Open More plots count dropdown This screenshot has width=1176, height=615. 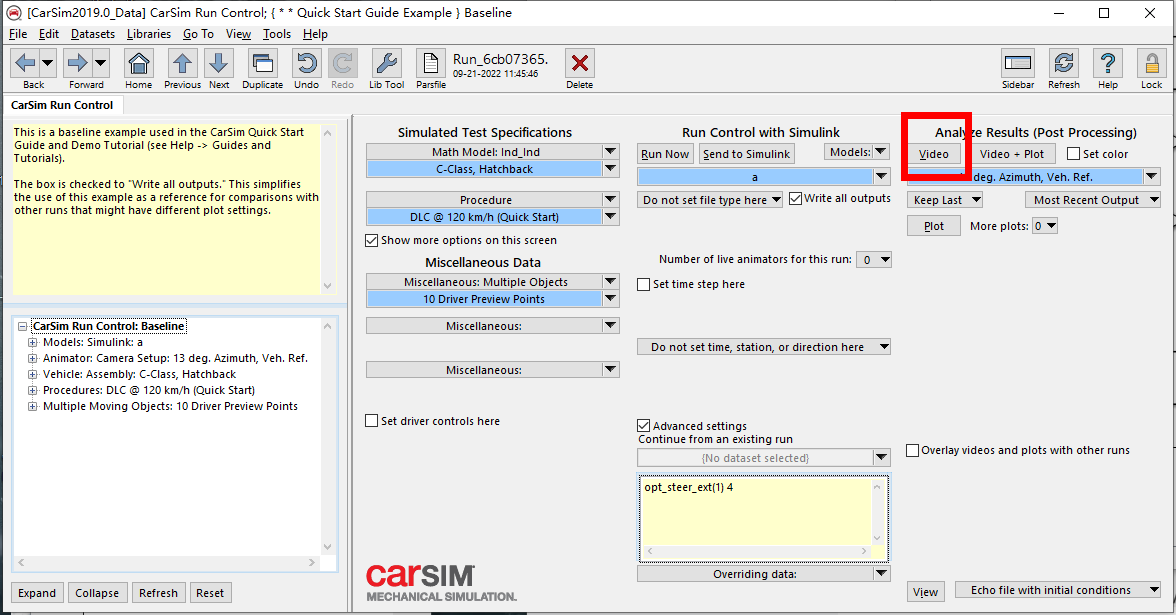1045,226
